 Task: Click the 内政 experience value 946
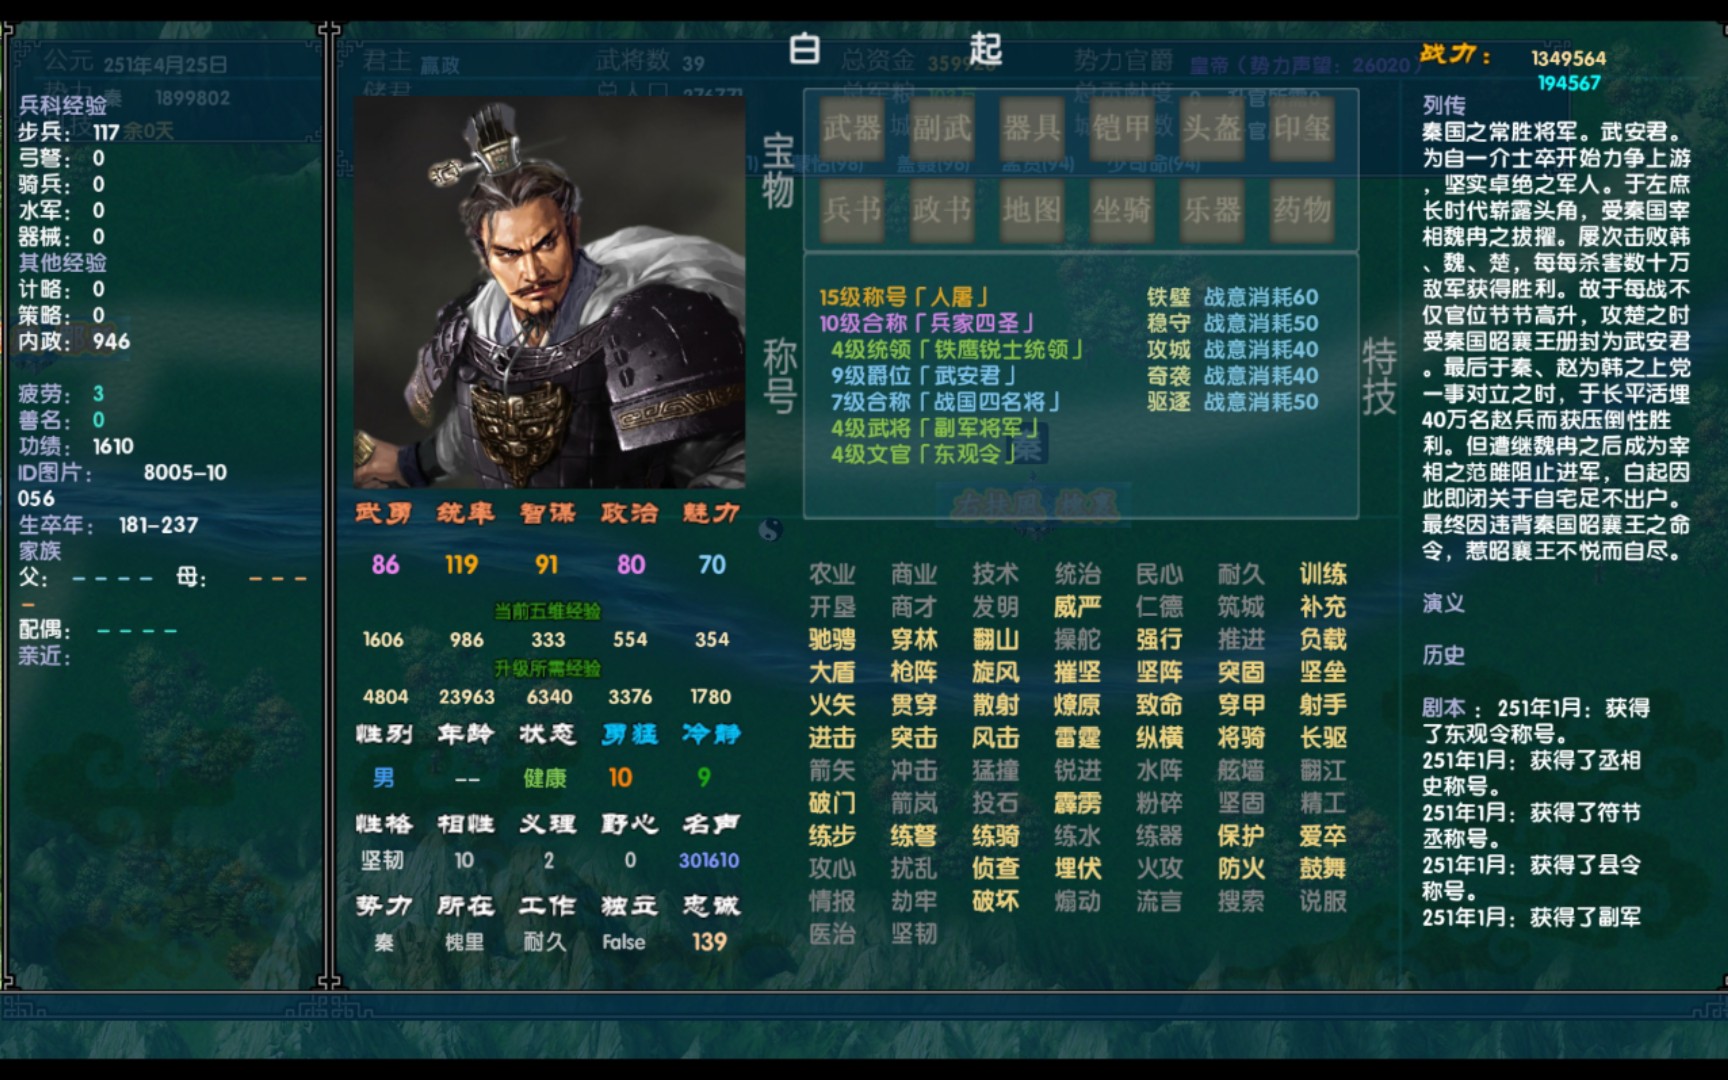pyautogui.click(x=111, y=341)
